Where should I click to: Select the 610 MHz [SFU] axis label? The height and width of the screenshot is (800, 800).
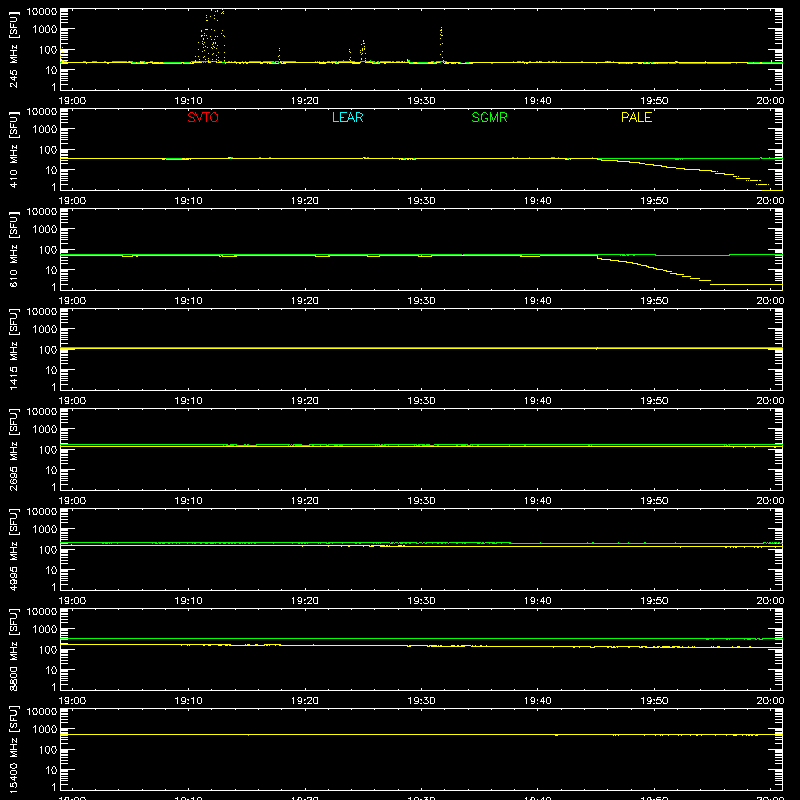[x=14, y=249]
